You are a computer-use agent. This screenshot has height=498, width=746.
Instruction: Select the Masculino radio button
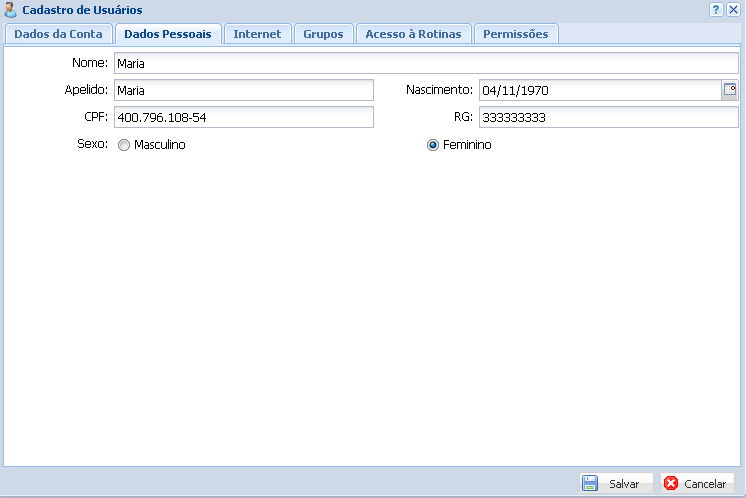coord(124,145)
